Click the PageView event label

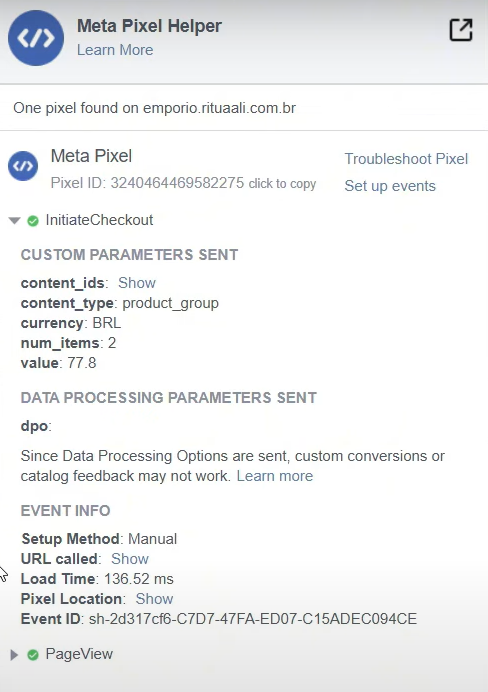click(79, 654)
